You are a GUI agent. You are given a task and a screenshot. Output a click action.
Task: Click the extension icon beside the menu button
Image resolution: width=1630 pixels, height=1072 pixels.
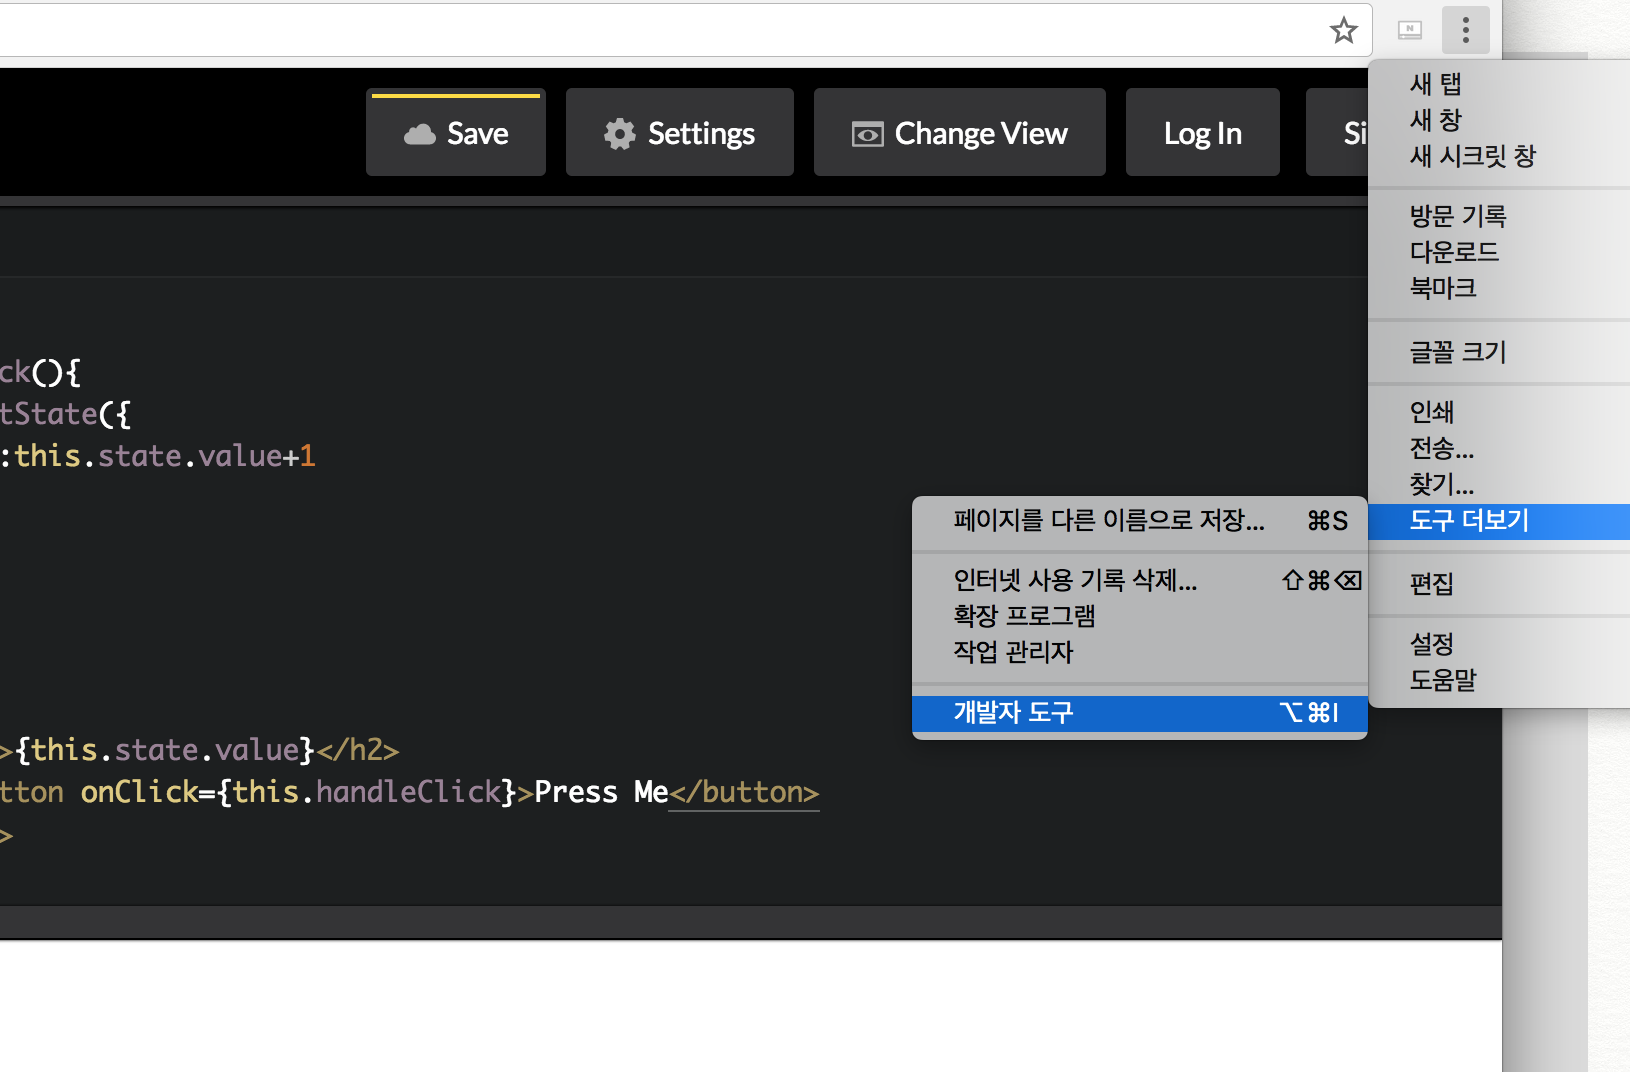1410,30
